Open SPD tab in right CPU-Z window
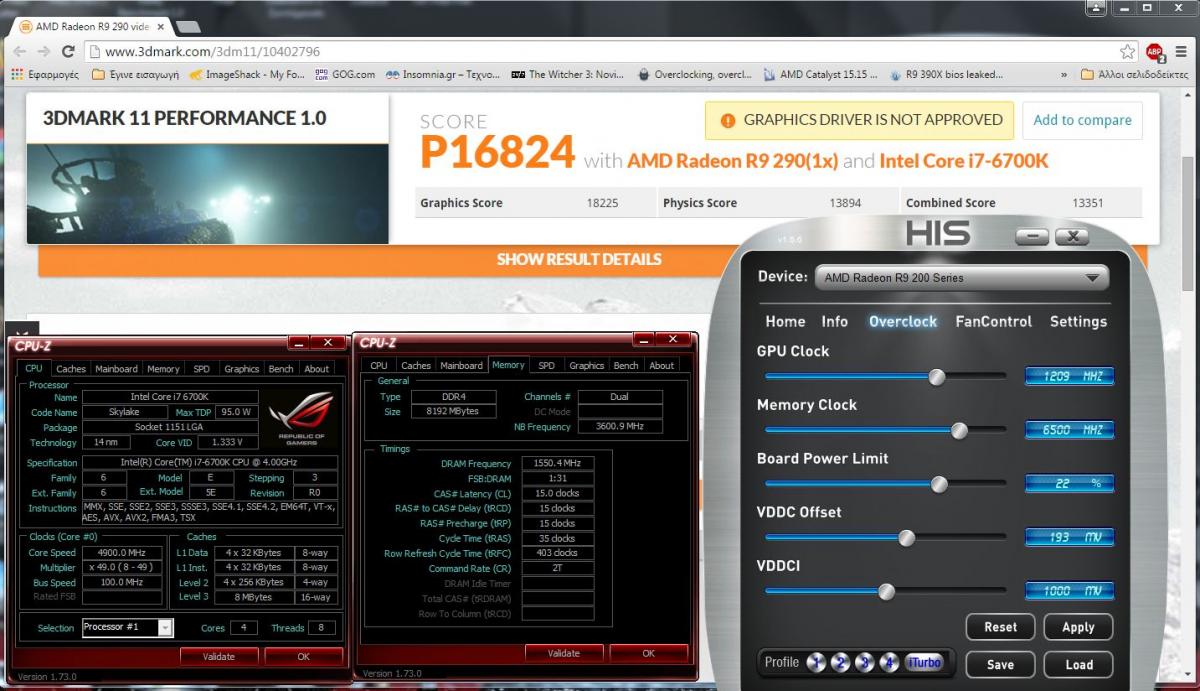 click(x=546, y=366)
